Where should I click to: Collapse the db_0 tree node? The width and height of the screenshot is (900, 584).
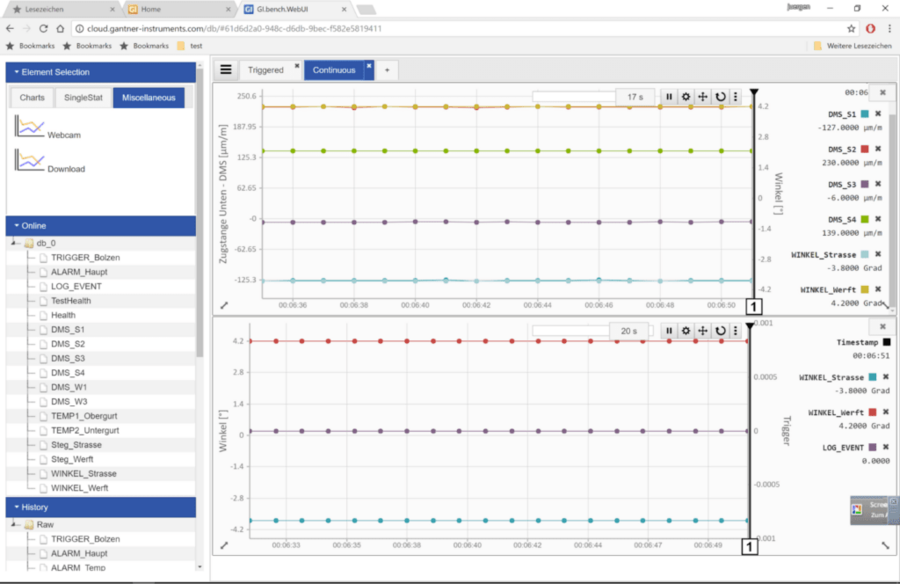coord(14,243)
